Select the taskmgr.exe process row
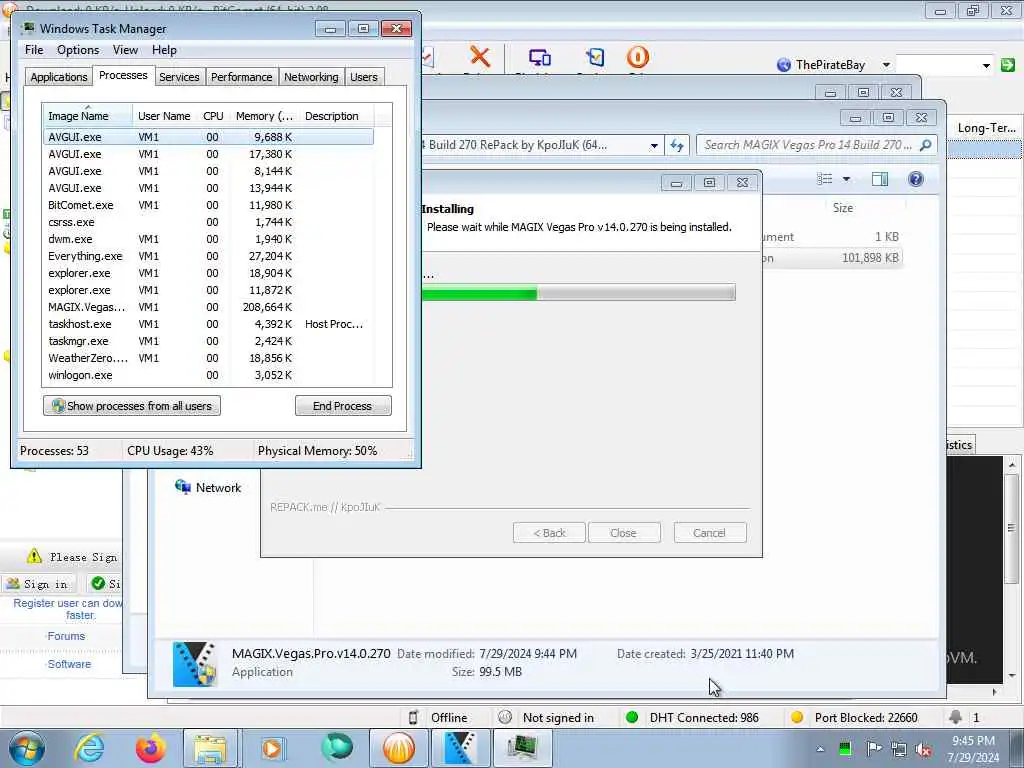Screen dimensions: 1024x768 tap(208, 341)
